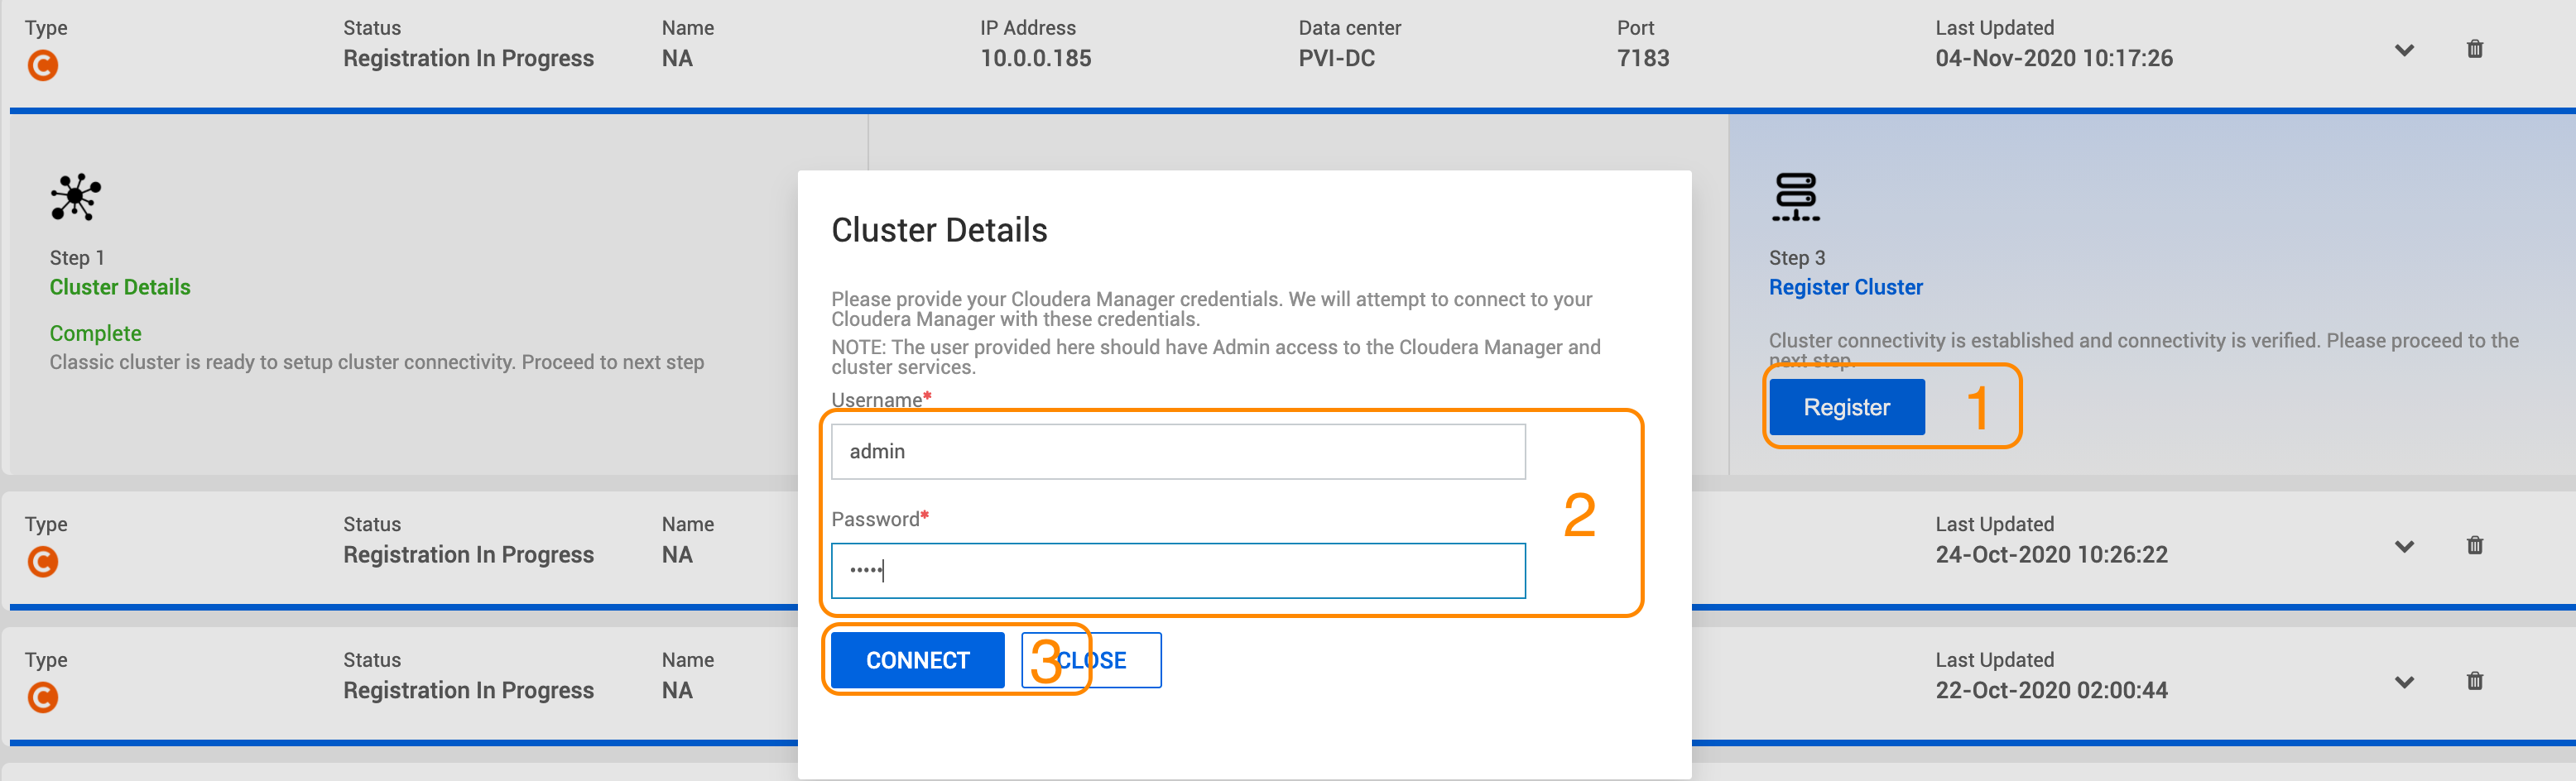The width and height of the screenshot is (2576, 781).
Task: Click inside the Username admin field
Action: [x=1178, y=451]
